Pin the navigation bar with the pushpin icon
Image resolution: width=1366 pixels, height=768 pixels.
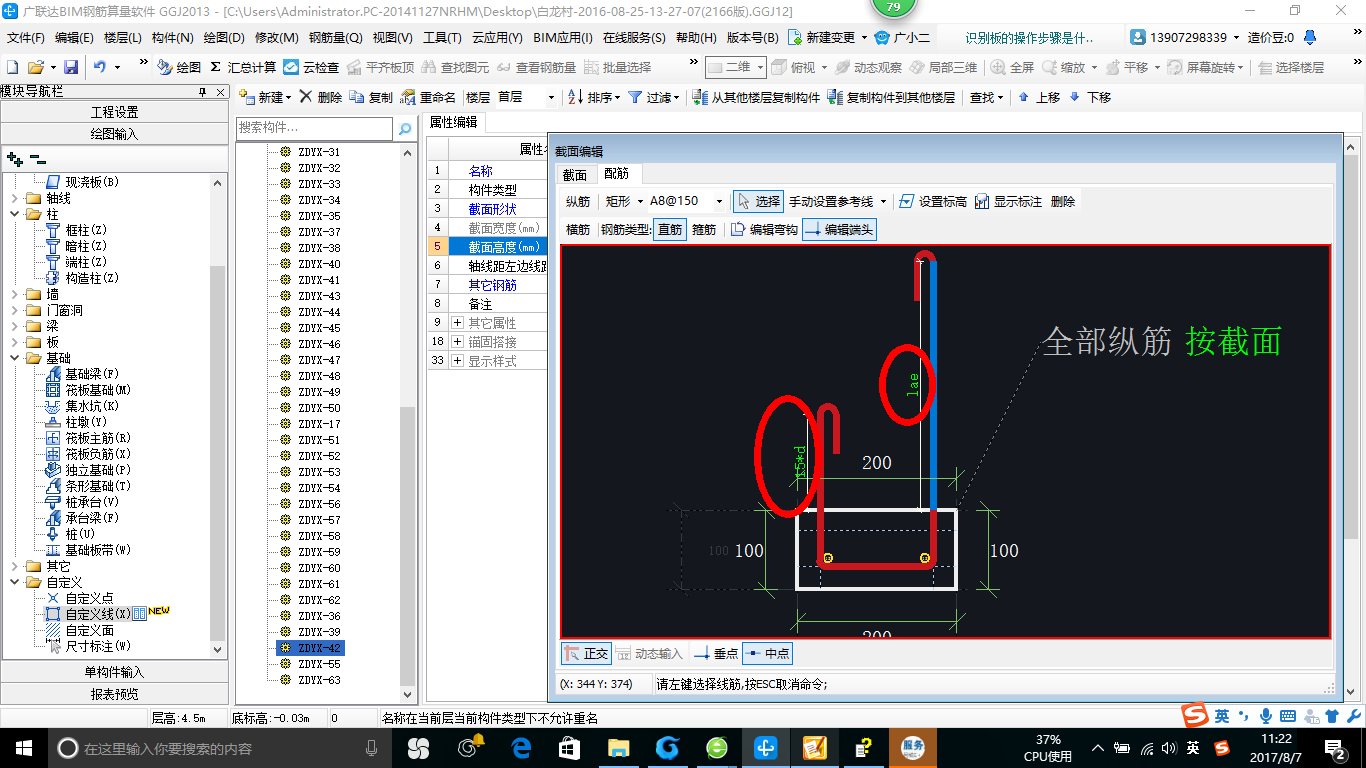point(203,91)
